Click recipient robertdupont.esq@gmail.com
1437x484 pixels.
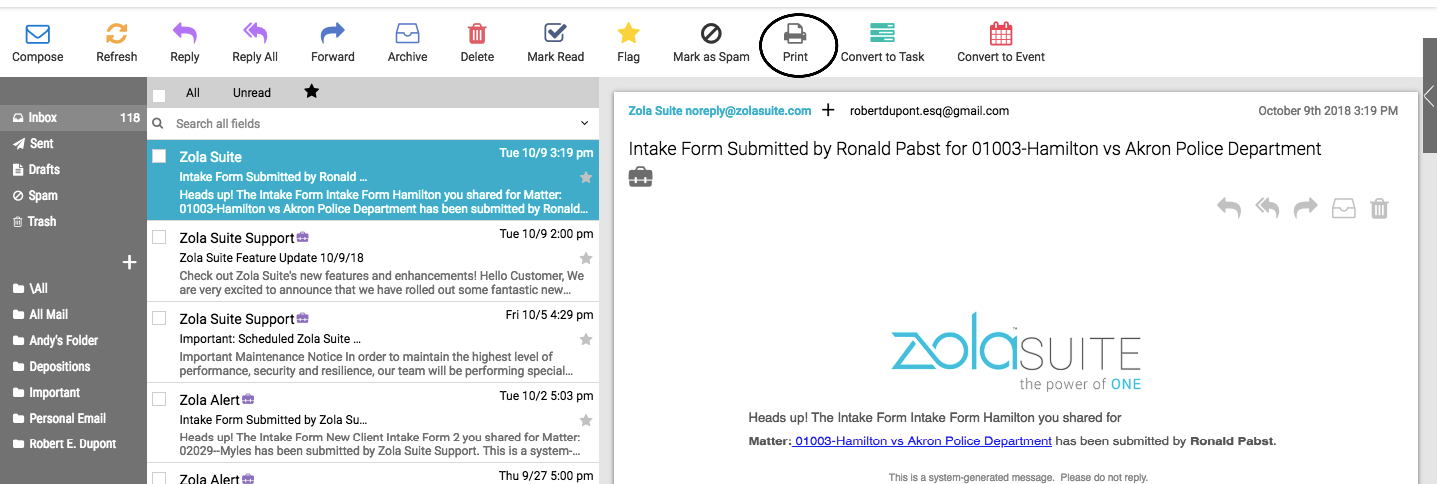929,111
